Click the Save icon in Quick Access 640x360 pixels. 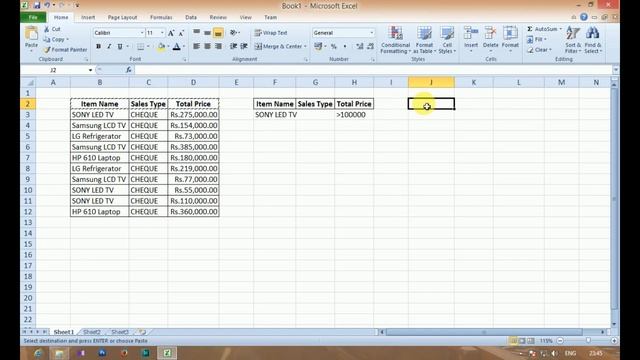(37, 5)
